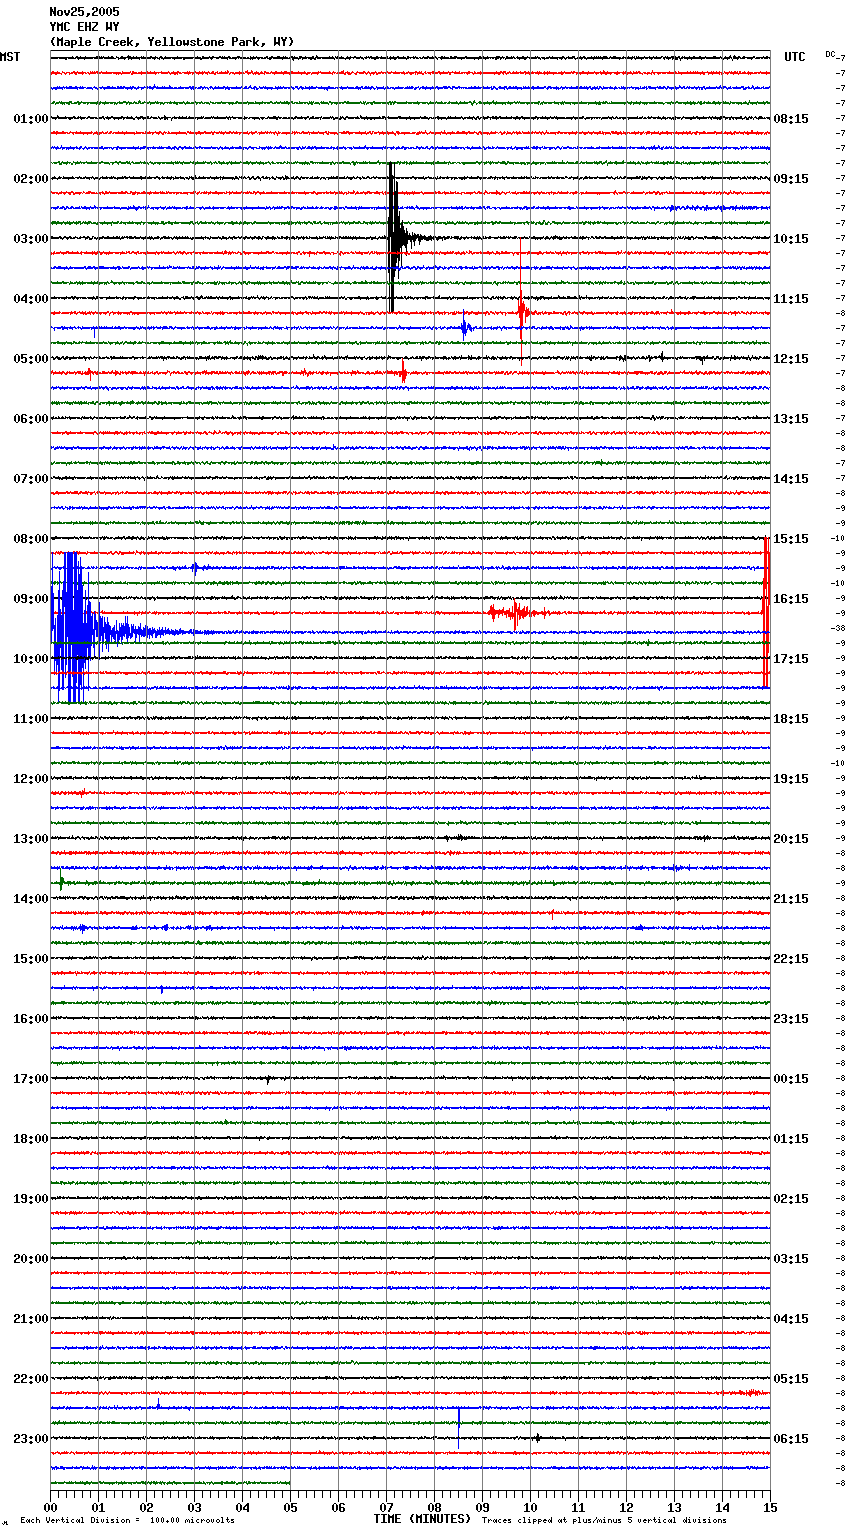850x1534 pixels.
Task: Click the 09:15 UTC time label
Action: (x=791, y=179)
